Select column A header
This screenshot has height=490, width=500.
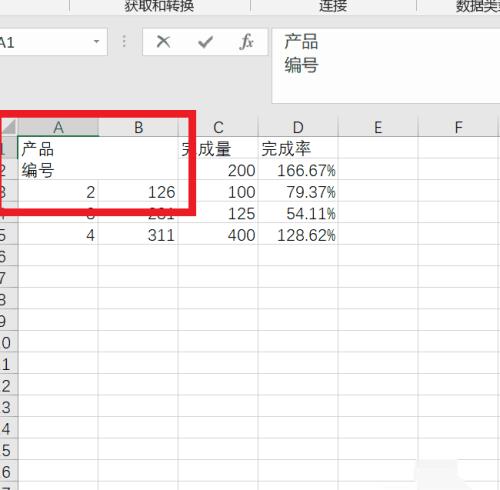[x=58, y=127]
